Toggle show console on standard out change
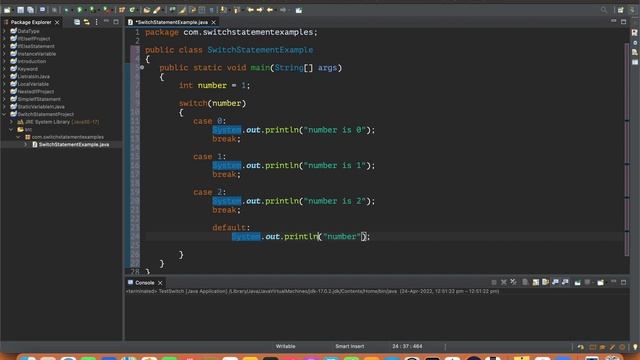The height and width of the screenshot is (360, 640). click(555, 282)
